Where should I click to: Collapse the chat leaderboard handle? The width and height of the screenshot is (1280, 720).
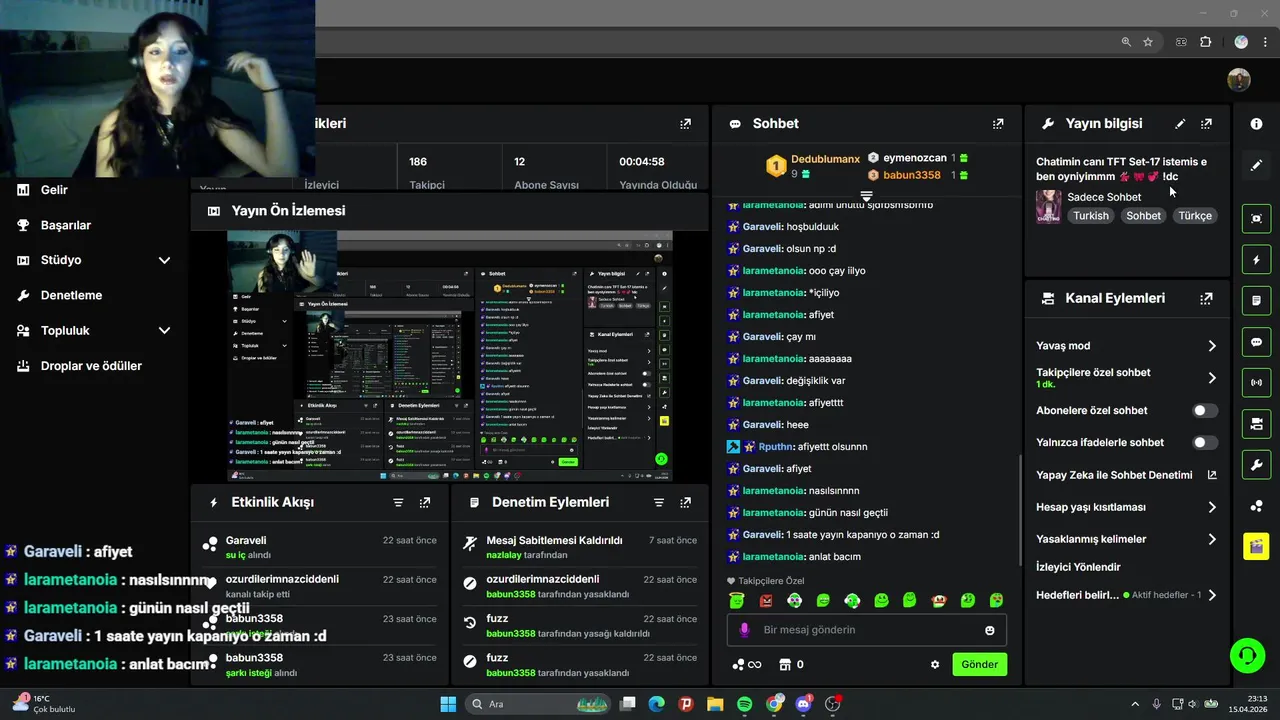point(866,196)
